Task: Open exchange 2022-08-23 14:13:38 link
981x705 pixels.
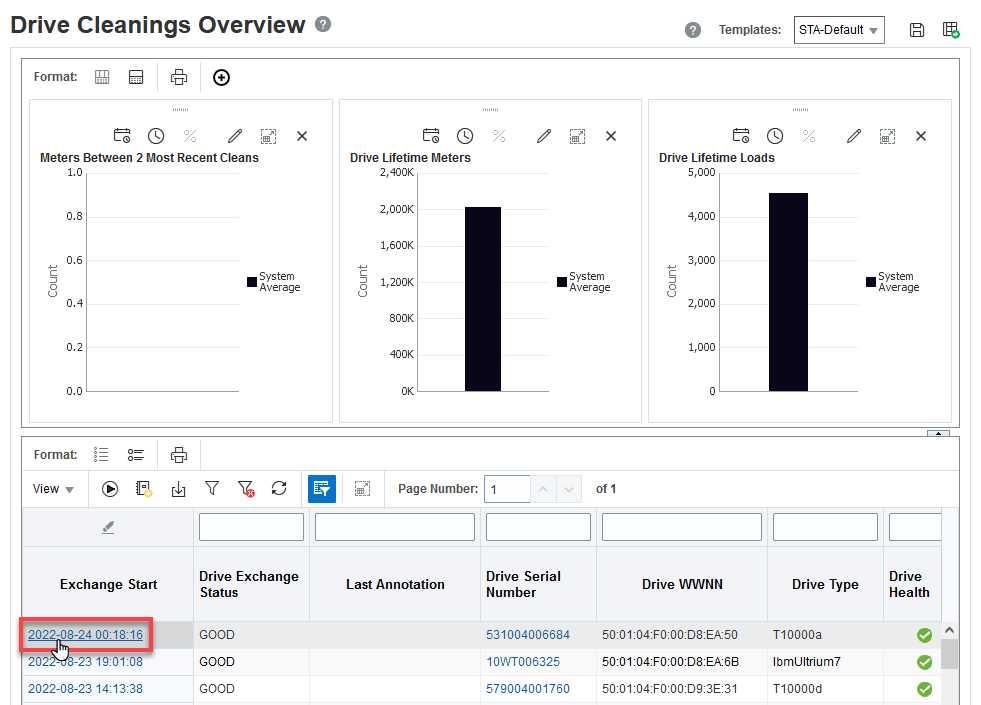Action: (85, 689)
